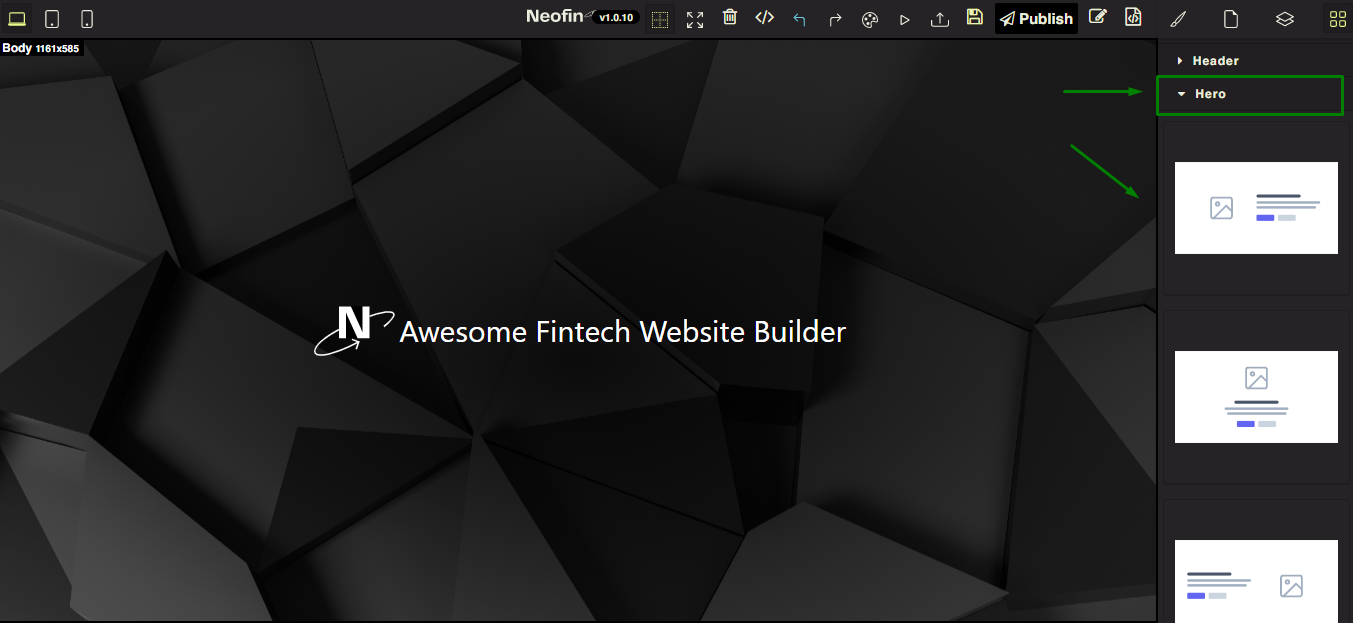Switch to tablet device preview
Screen dimensions: 1353x623
pos(52,19)
